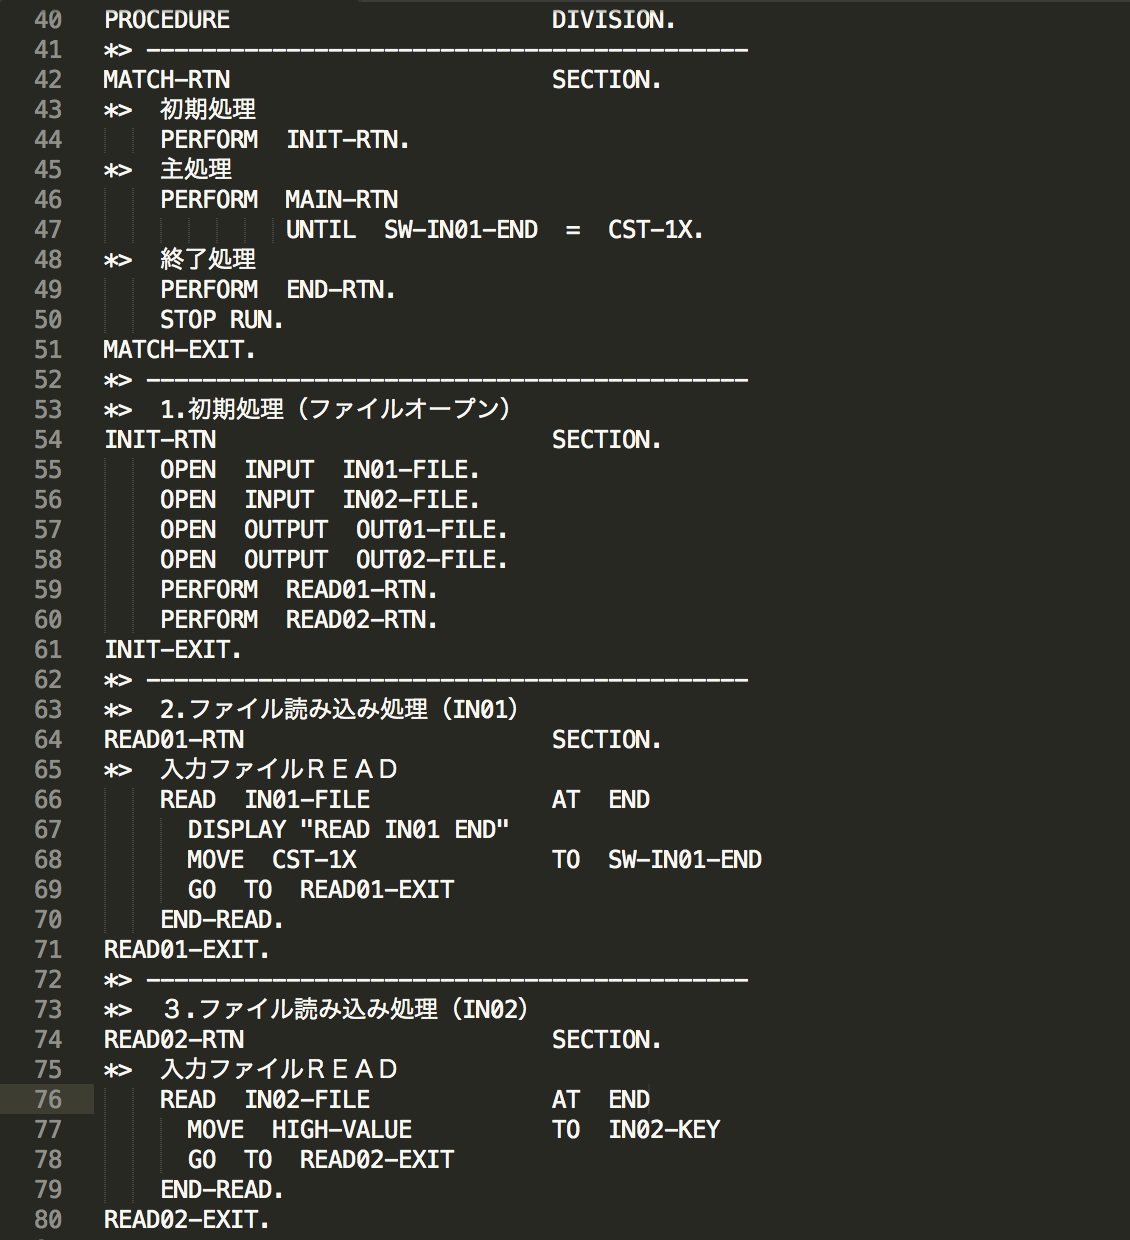Click GO TO READ01-EXIT statement

[321, 890]
